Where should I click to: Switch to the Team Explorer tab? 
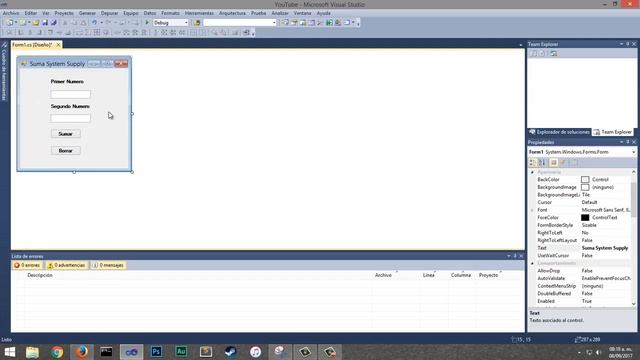tap(613, 132)
